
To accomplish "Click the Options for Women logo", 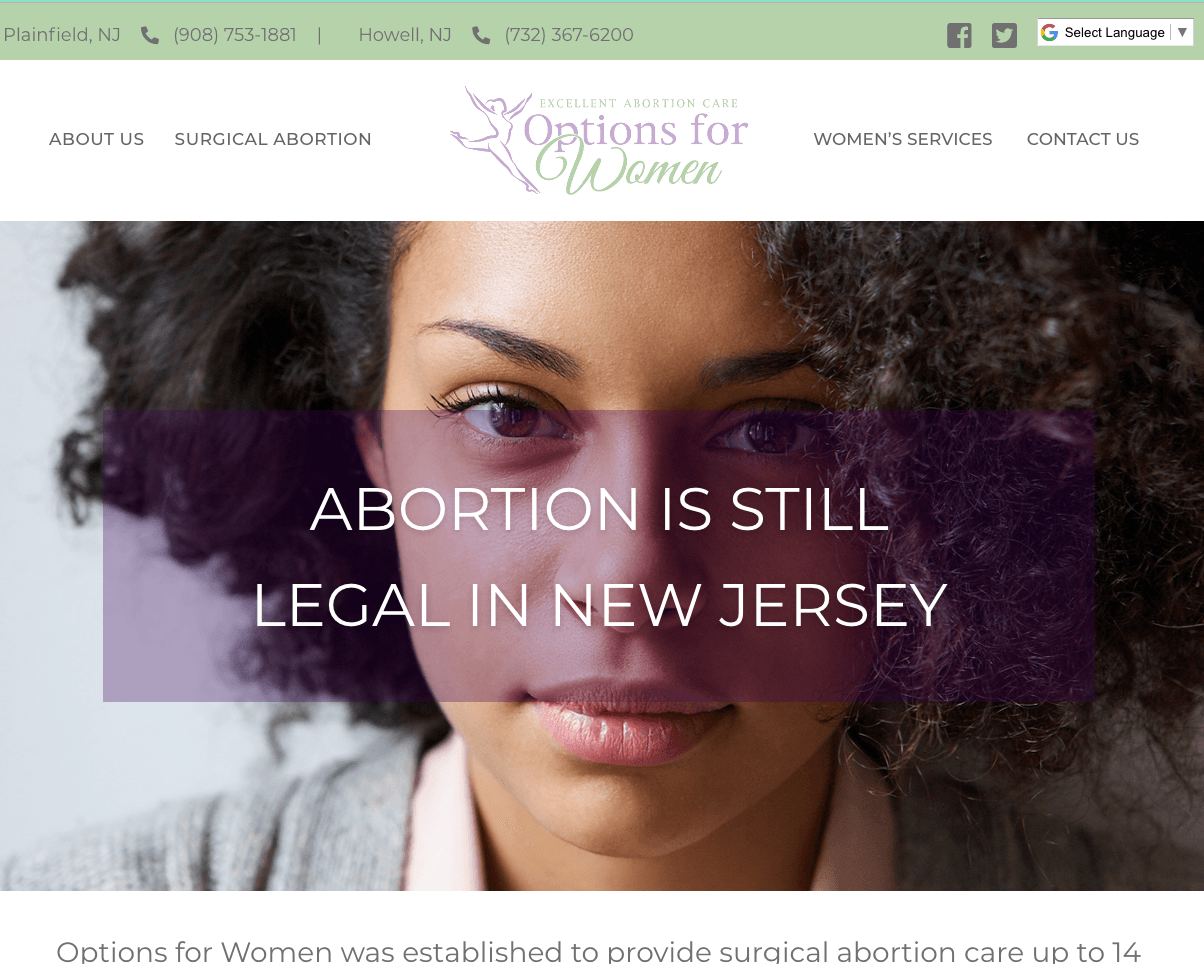I will (598, 140).
